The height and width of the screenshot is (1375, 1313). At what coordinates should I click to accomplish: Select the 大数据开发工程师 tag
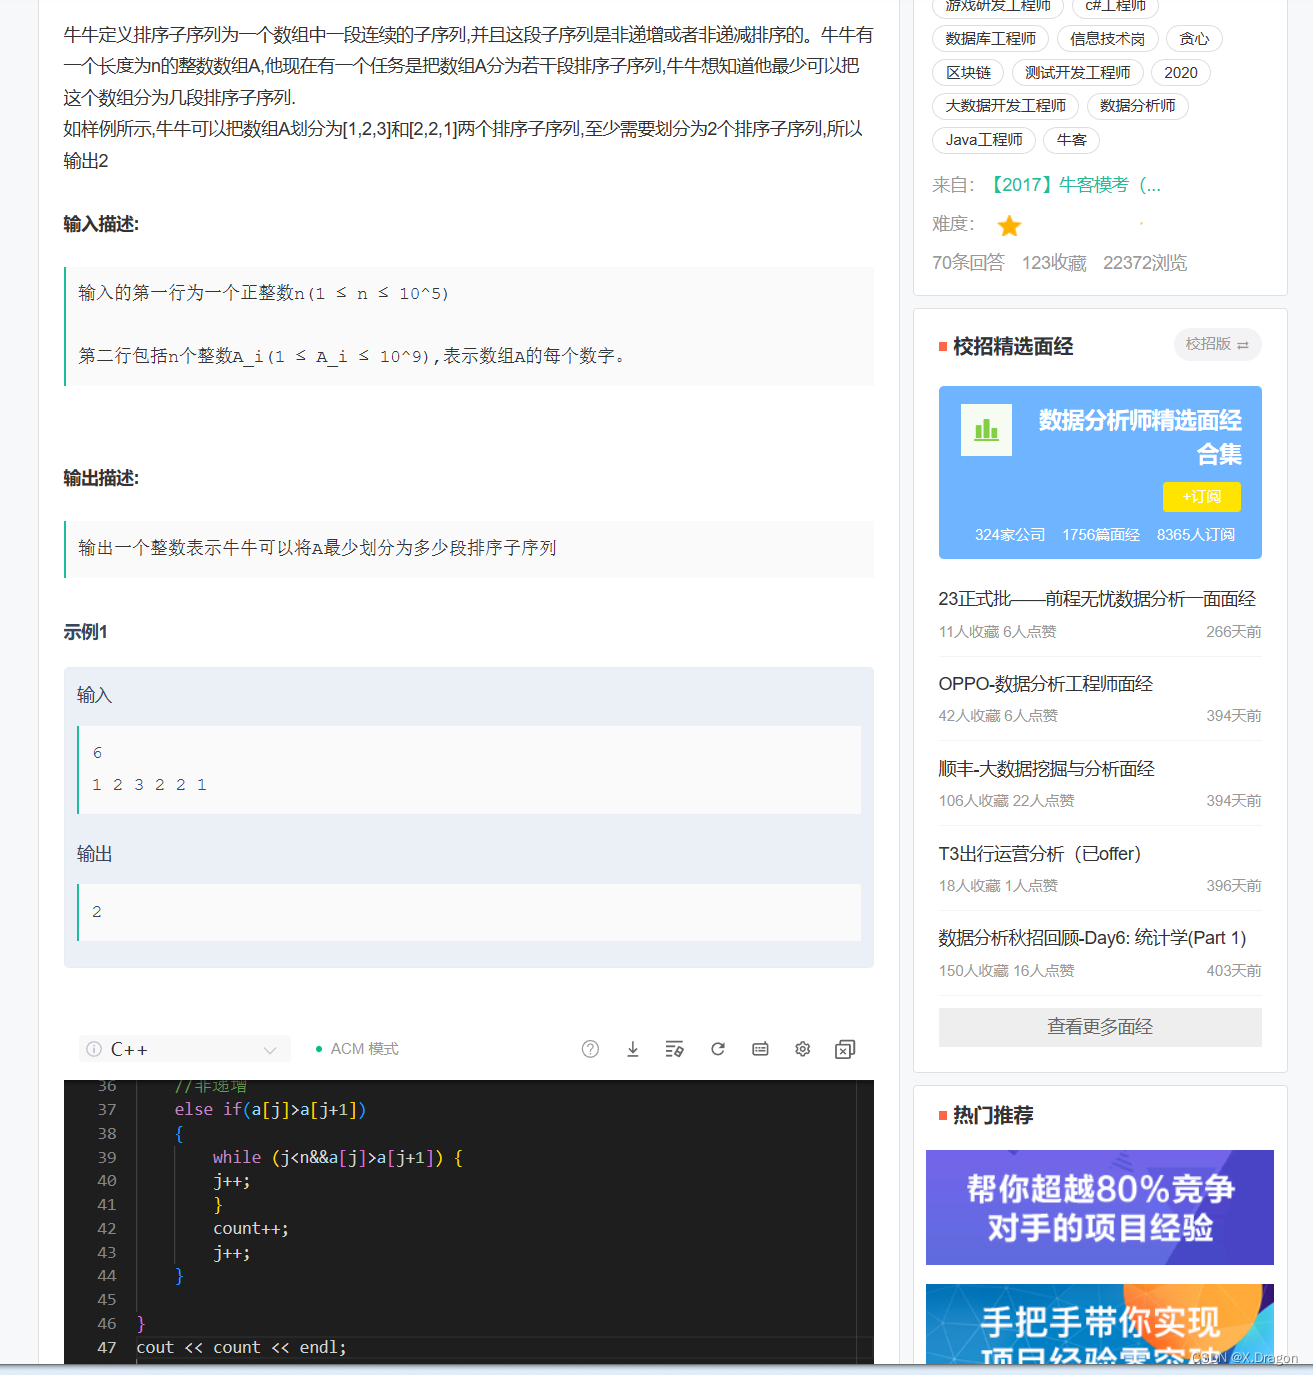(x=1005, y=106)
